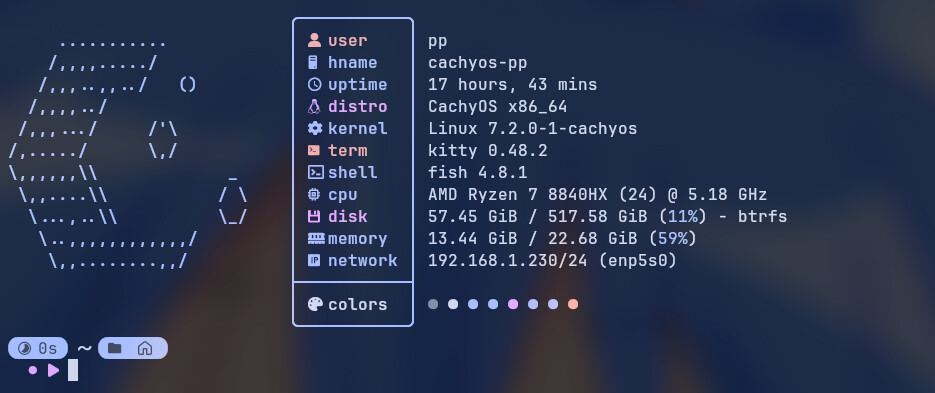935x393 pixels.
Task: Click the 'term' label
Action: pos(348,151)
